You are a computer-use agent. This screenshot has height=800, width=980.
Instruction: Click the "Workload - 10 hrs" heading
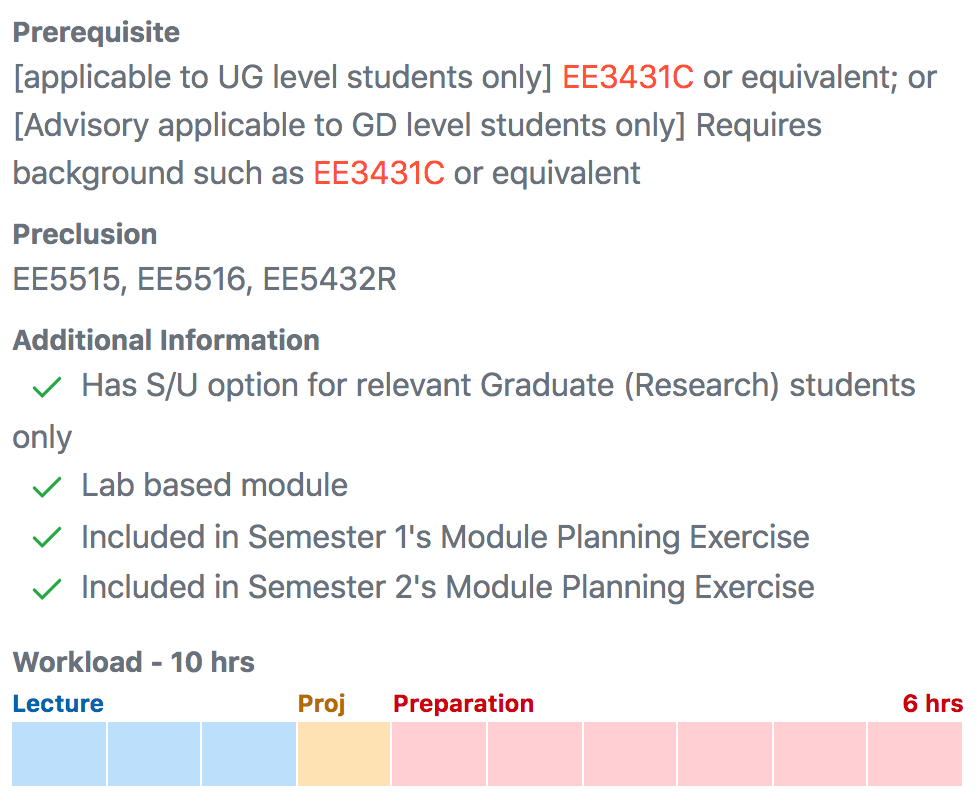click(134, 662)
